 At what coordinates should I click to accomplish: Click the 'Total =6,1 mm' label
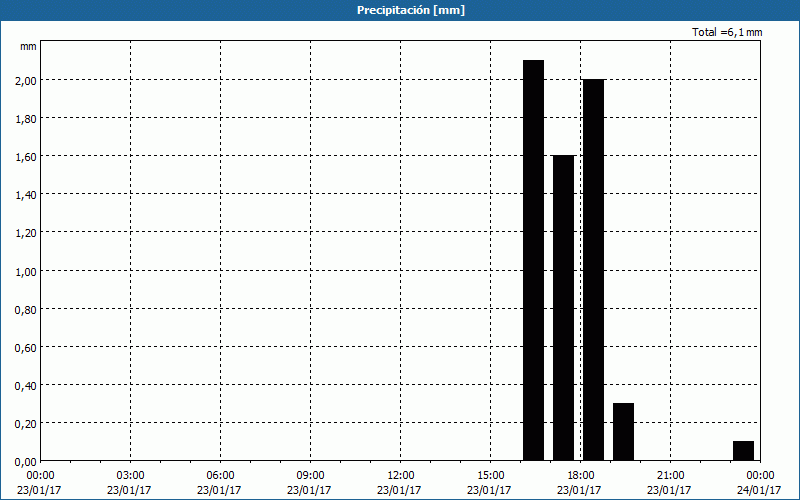tap(727, 32)
